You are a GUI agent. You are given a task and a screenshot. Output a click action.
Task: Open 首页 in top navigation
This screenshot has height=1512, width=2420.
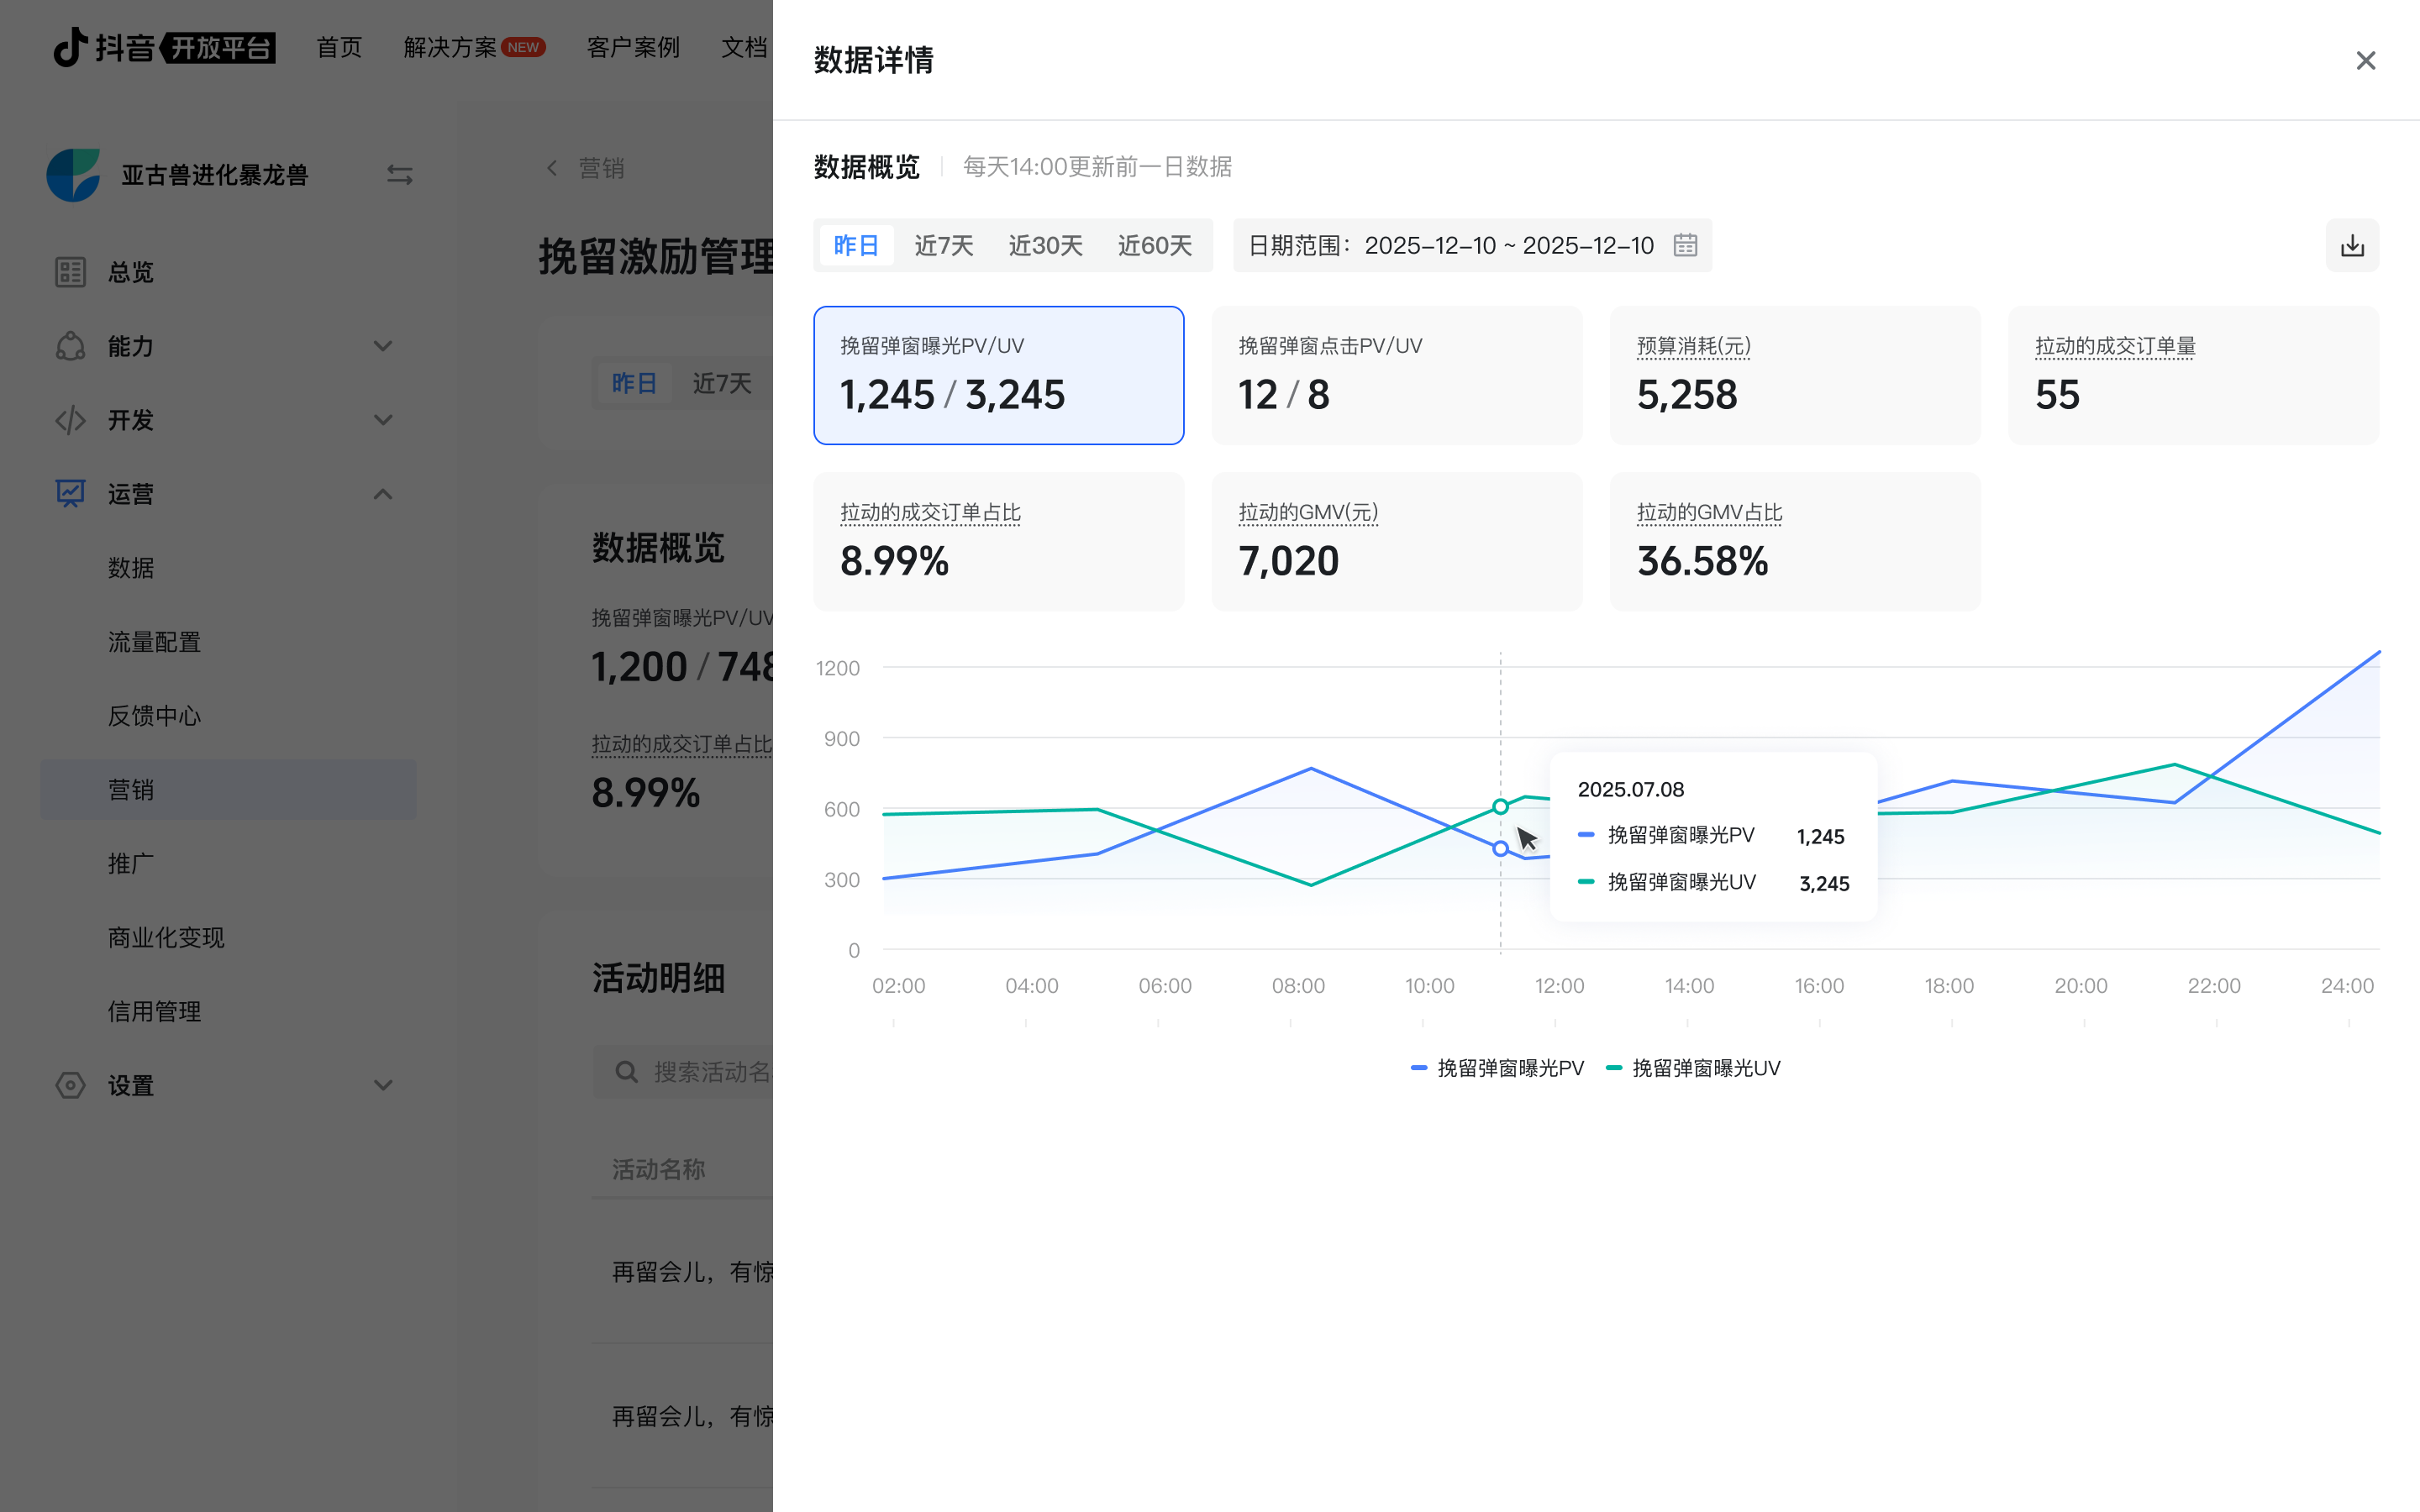pos(339,47)
